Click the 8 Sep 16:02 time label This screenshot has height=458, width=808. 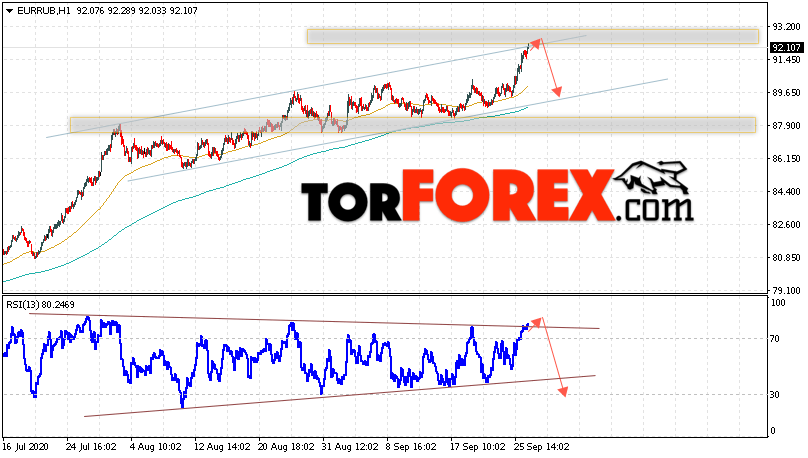pyautogui.click(x=411, y=447)
